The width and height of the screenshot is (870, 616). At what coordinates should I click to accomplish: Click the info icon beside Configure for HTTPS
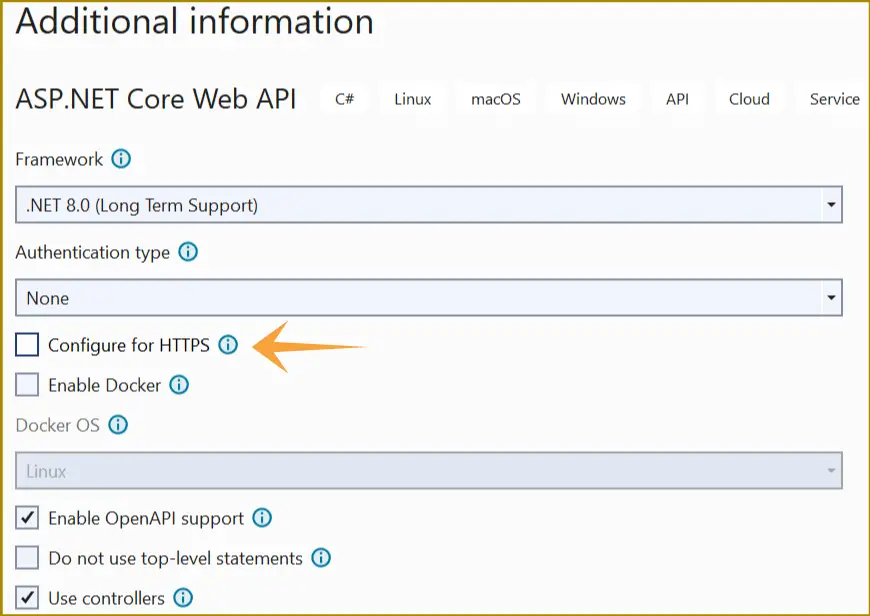[228, 345]
